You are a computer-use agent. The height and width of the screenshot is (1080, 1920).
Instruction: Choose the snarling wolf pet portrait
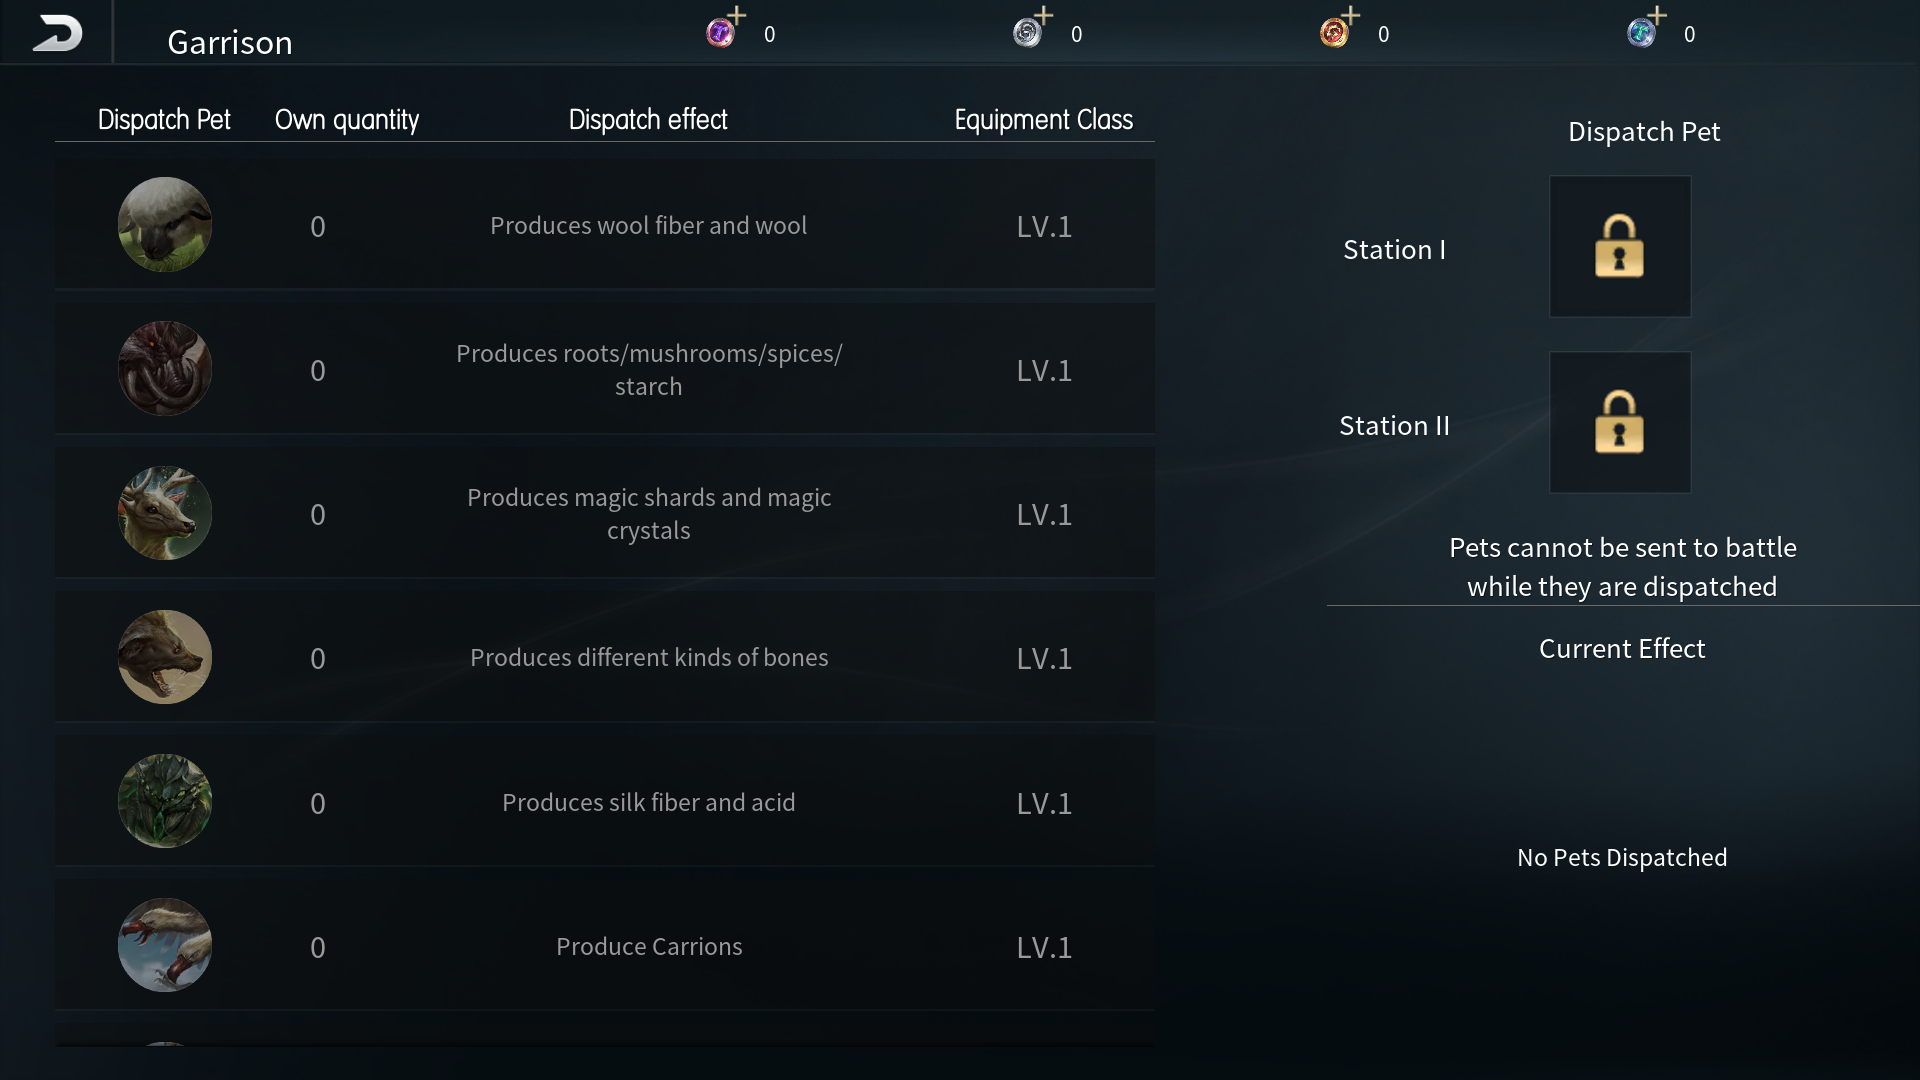point(165,657)
